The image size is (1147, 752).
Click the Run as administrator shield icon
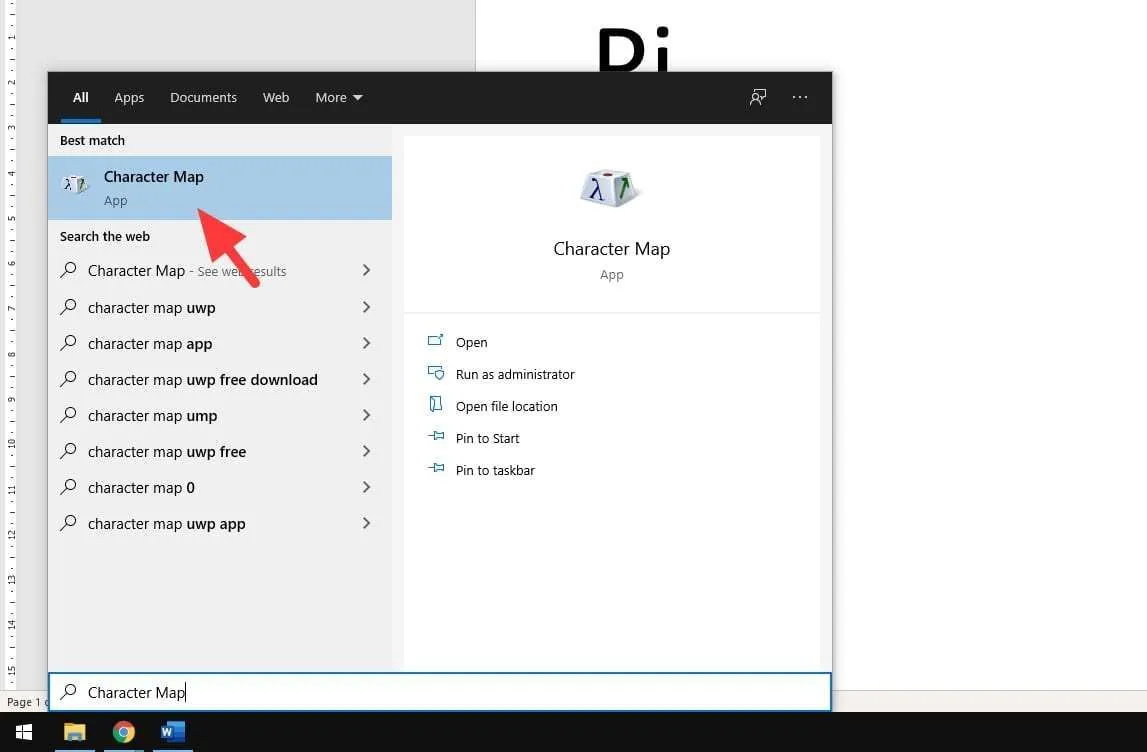436,373
